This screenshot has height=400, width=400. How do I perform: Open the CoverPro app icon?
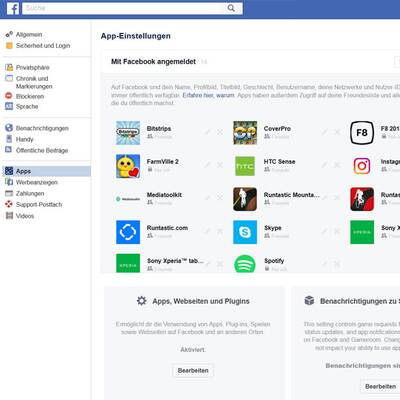point(245,133)
